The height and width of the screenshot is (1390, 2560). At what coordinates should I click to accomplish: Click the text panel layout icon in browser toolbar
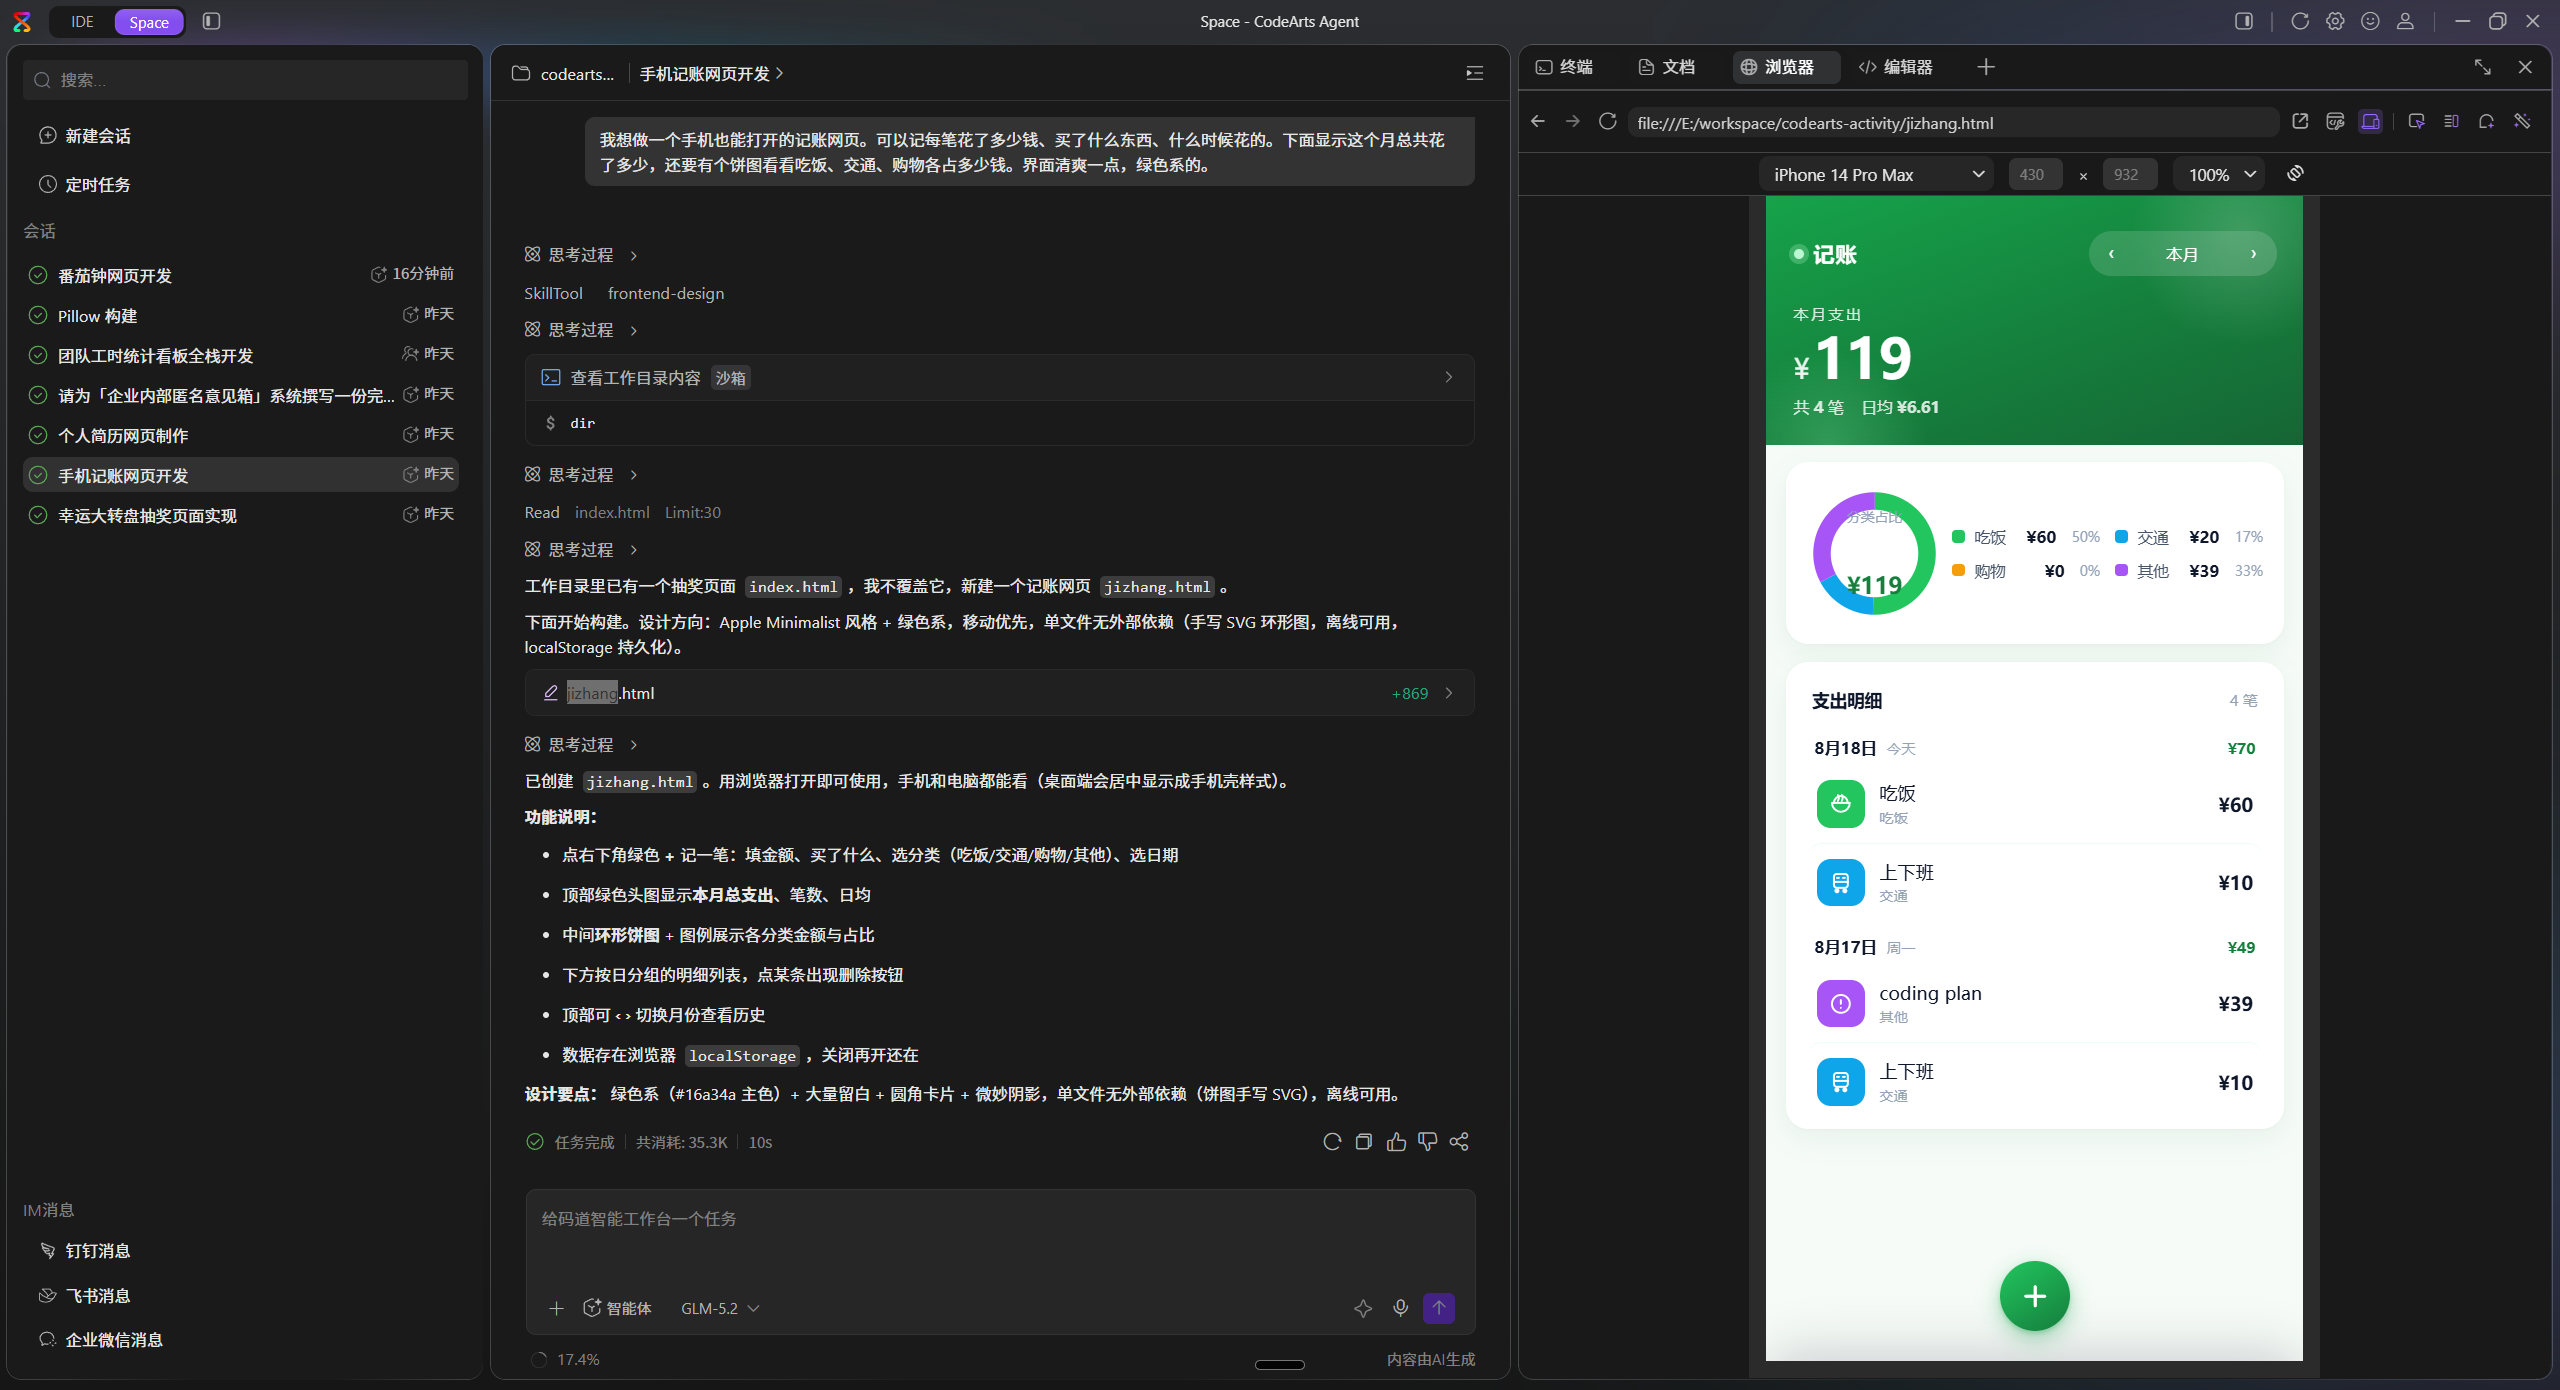[2451, 122]
